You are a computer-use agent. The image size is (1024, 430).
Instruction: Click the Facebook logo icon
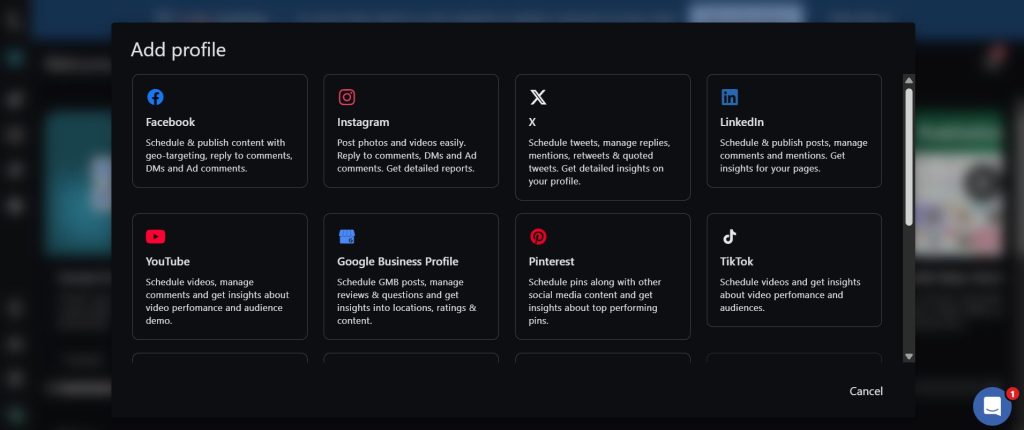pos(155,97)
